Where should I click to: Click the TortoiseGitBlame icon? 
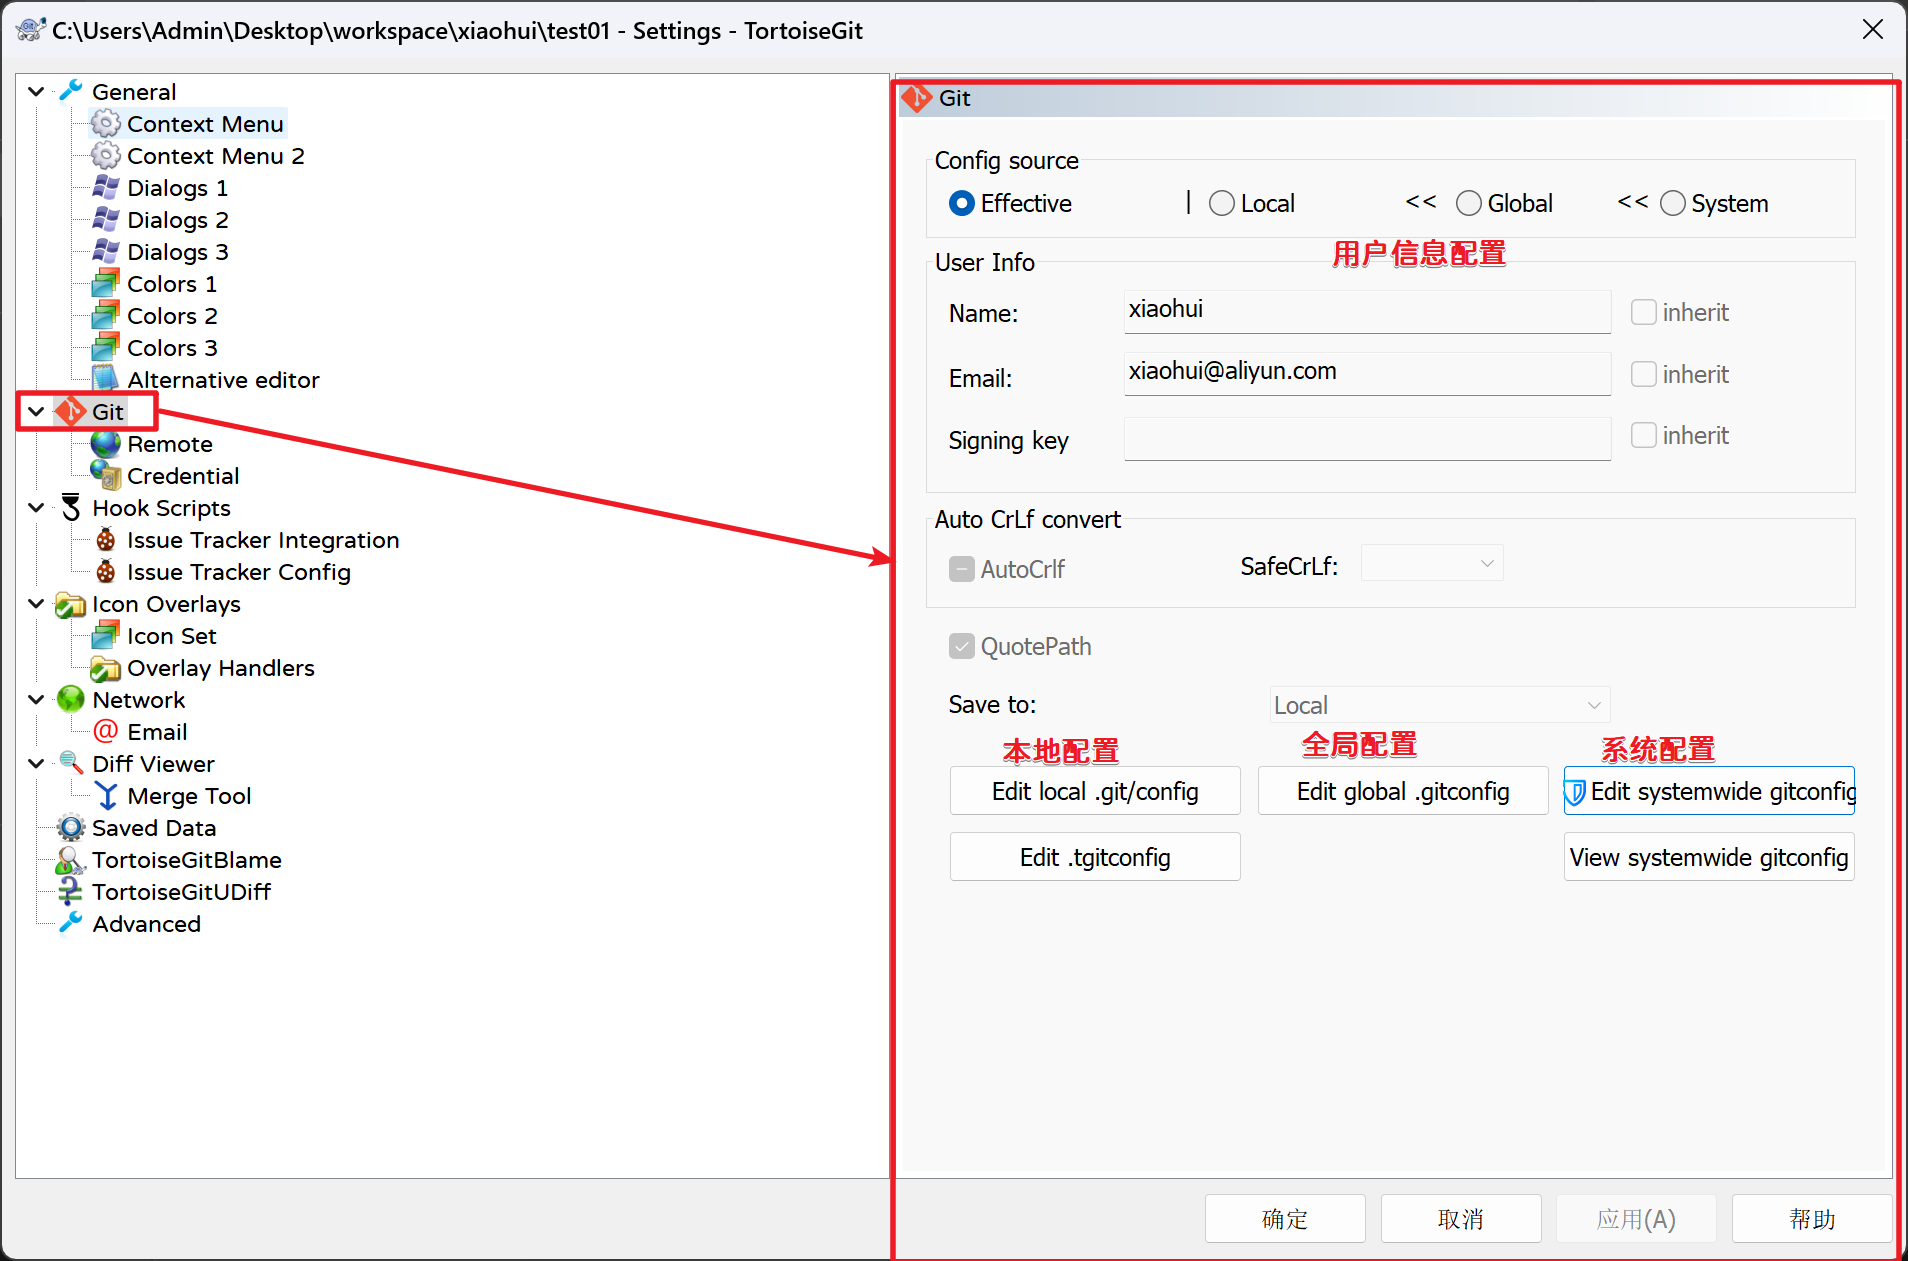click(x=70, y=859)
